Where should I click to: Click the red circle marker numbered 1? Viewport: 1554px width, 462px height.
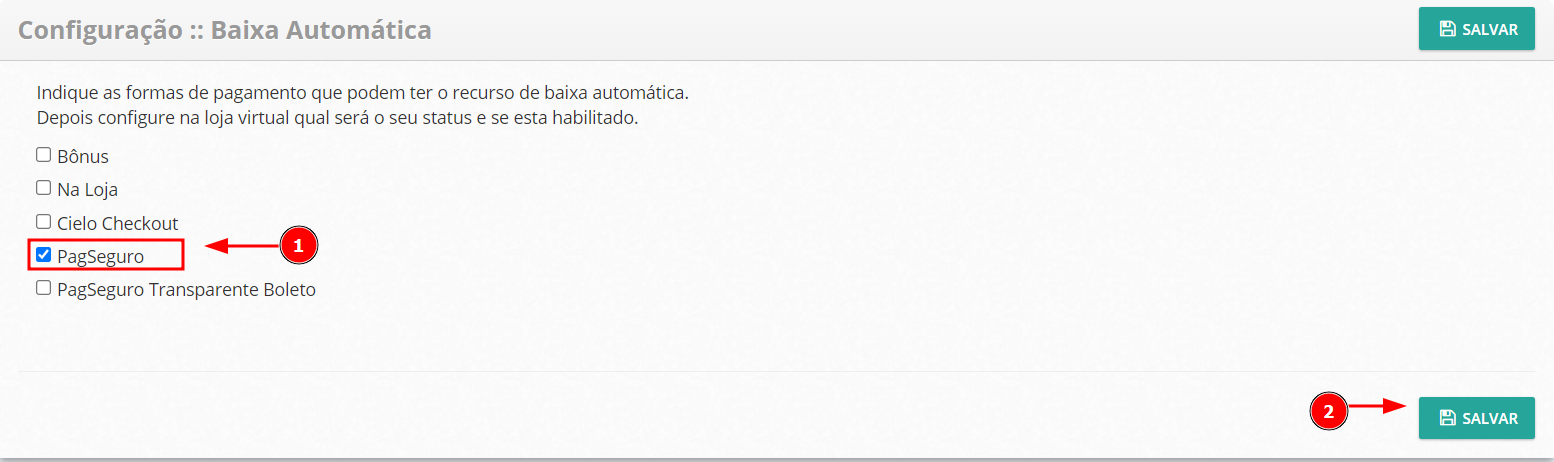coord(298,246)
